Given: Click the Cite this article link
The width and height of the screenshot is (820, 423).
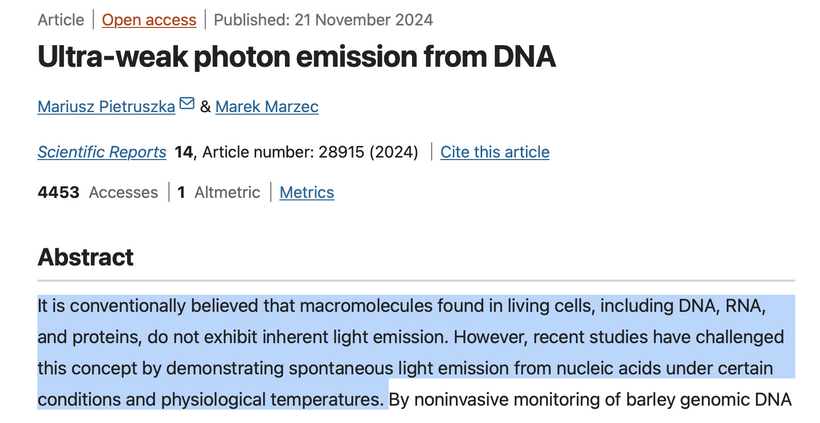Looking at the screenshot, I should (495, 152).
